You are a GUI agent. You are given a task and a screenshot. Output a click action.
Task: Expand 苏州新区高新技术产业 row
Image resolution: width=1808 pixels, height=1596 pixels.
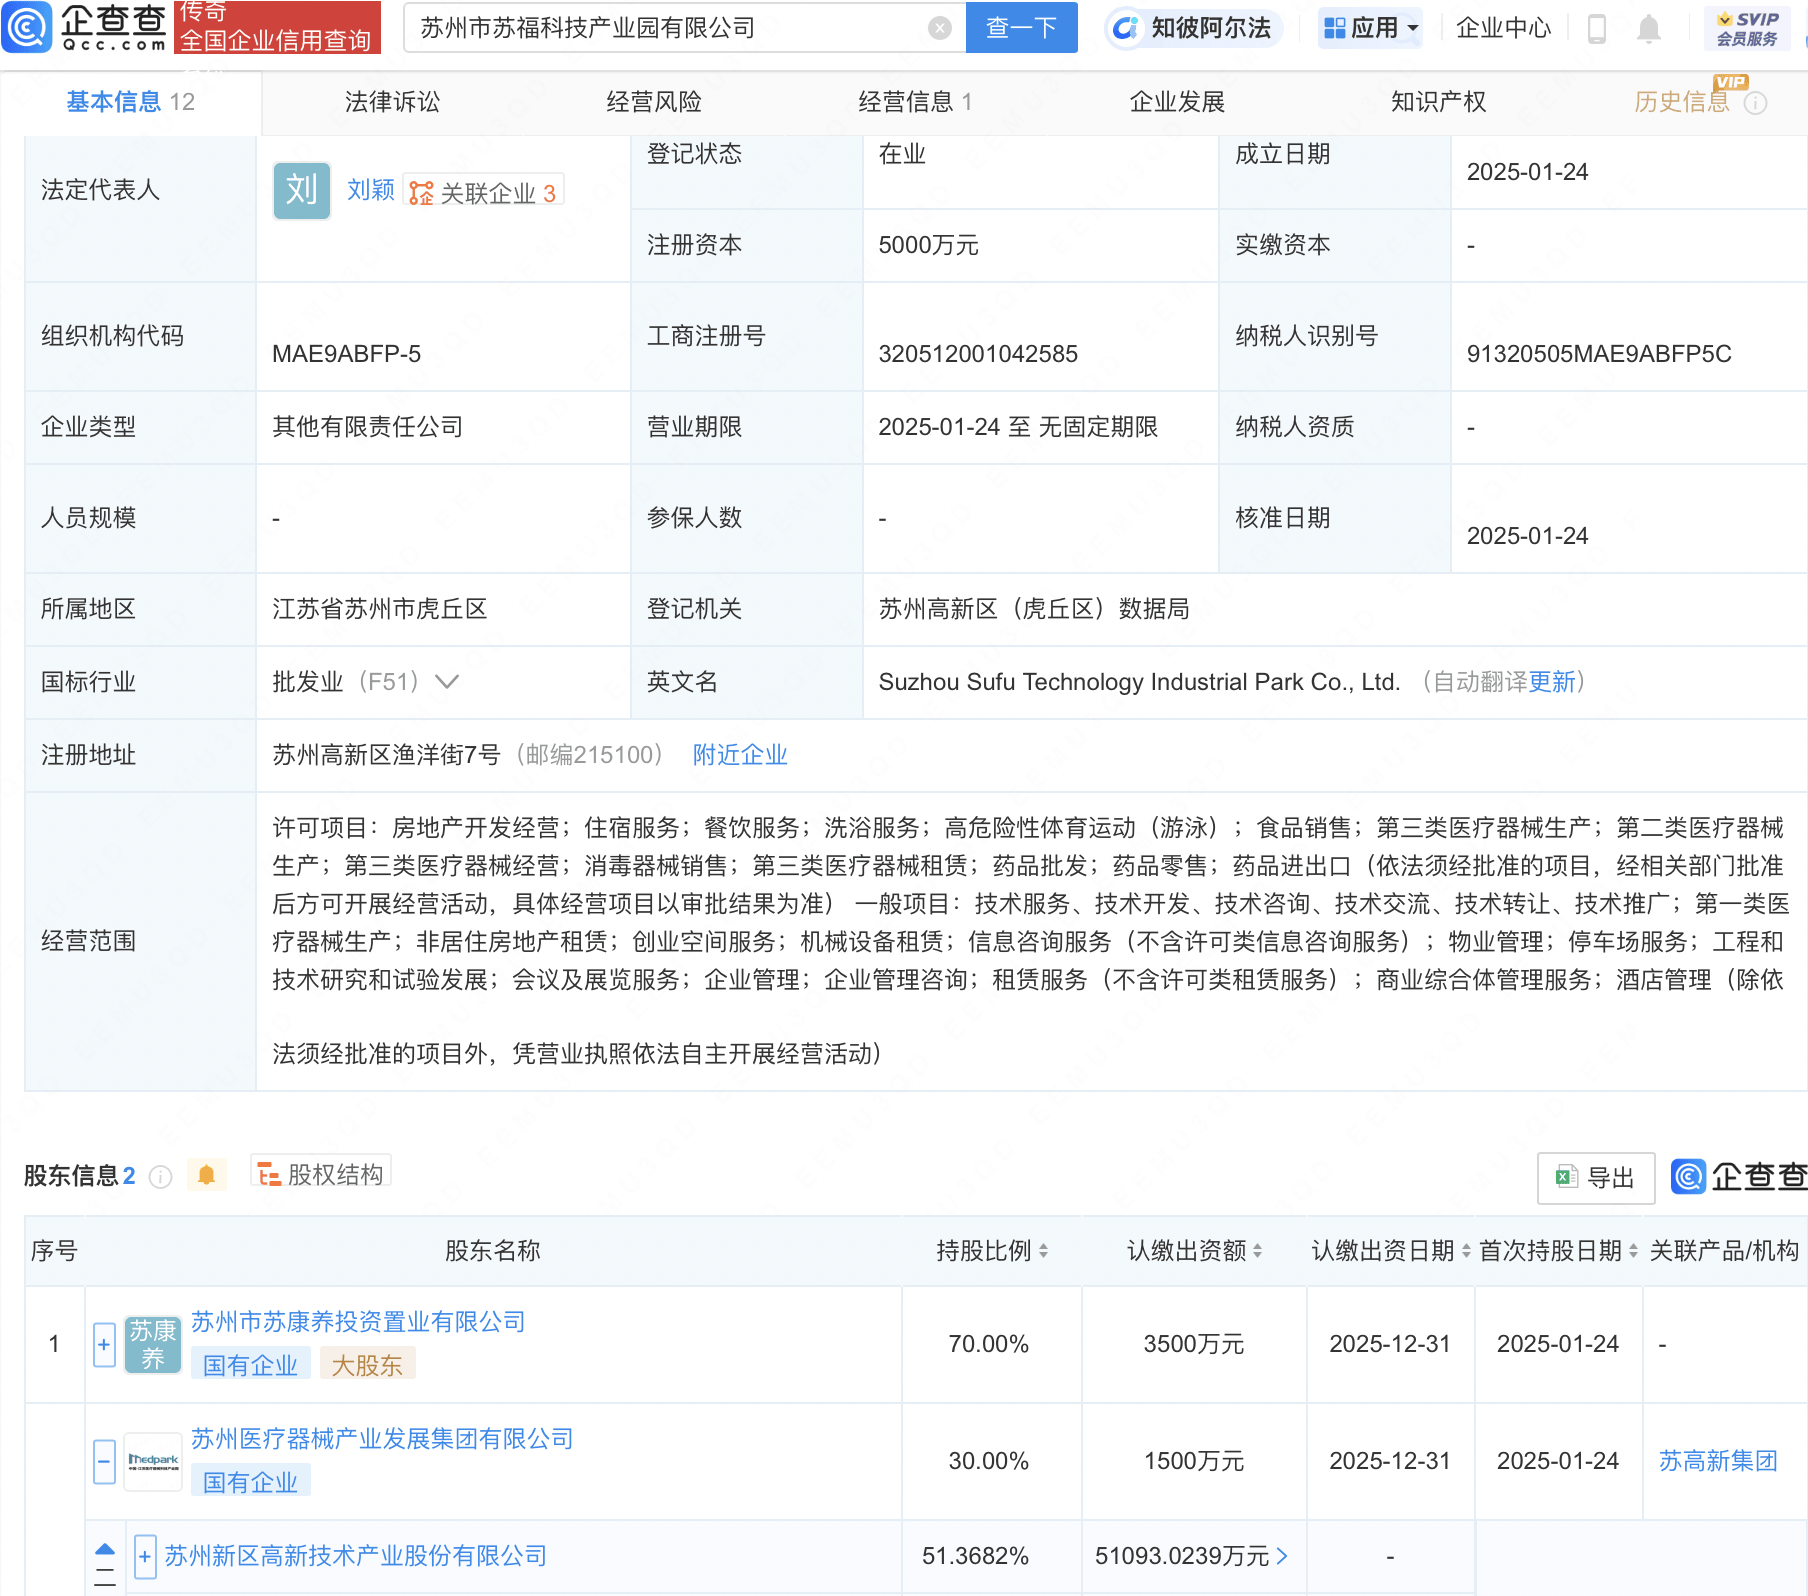(145, 1557)
